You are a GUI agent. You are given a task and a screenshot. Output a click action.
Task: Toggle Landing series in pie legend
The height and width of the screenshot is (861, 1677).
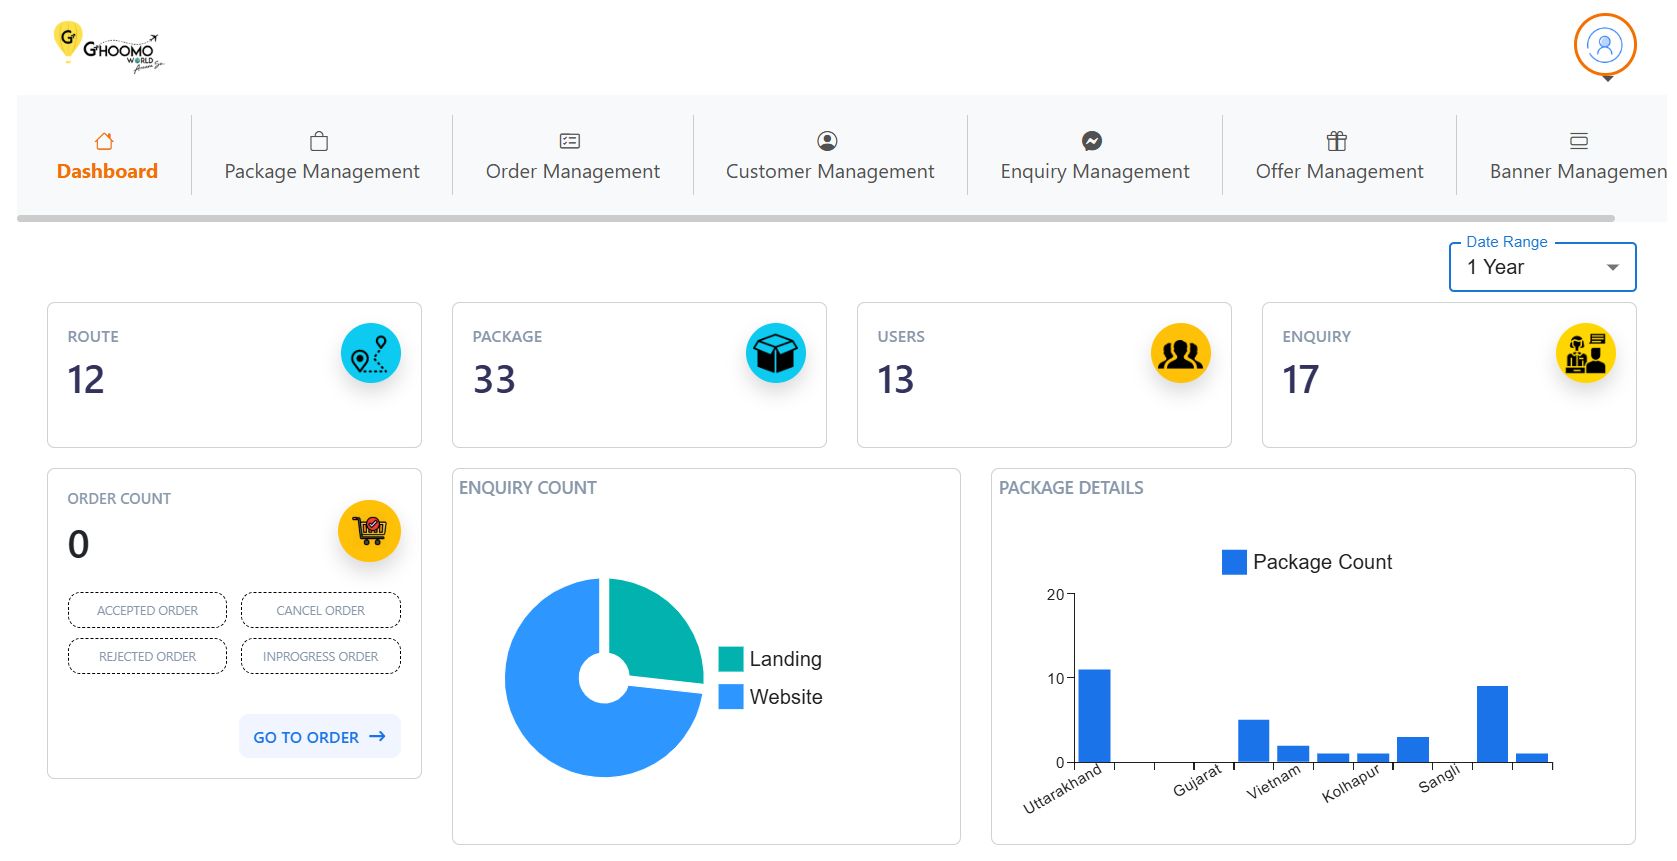[770, 659]
